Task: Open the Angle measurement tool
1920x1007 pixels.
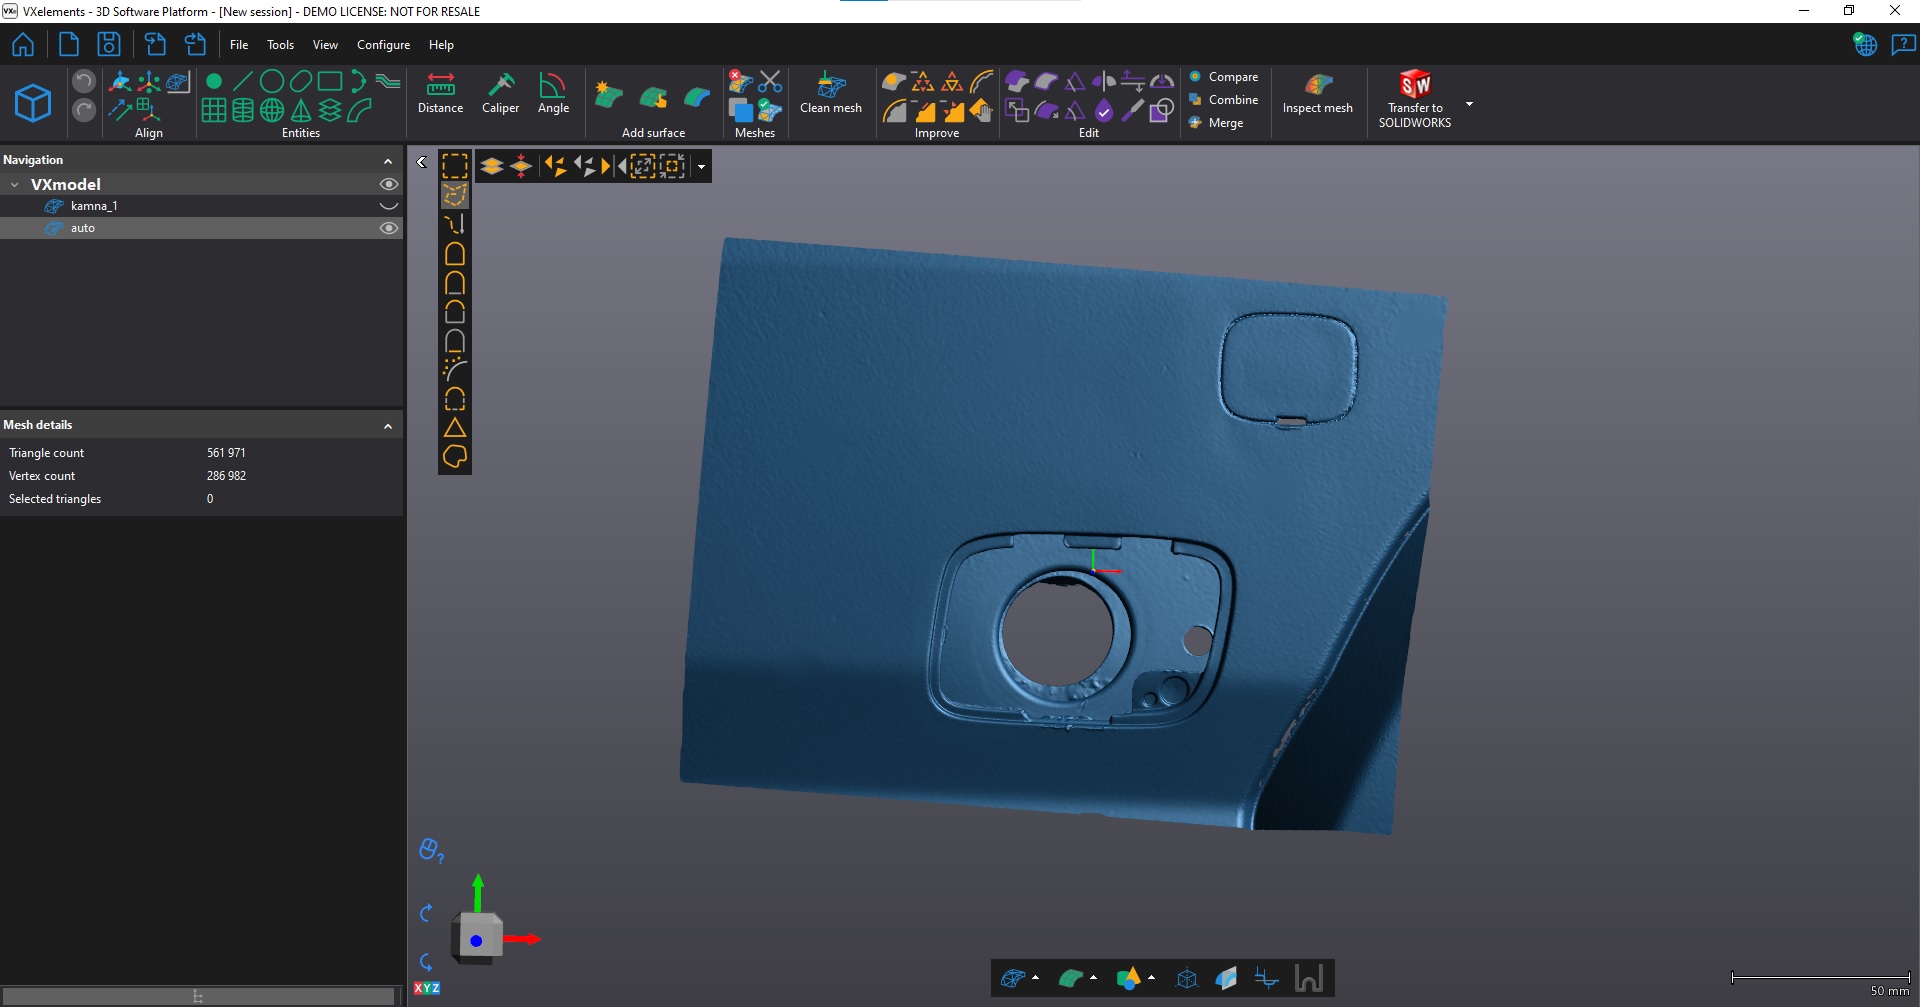Action: 553,93
